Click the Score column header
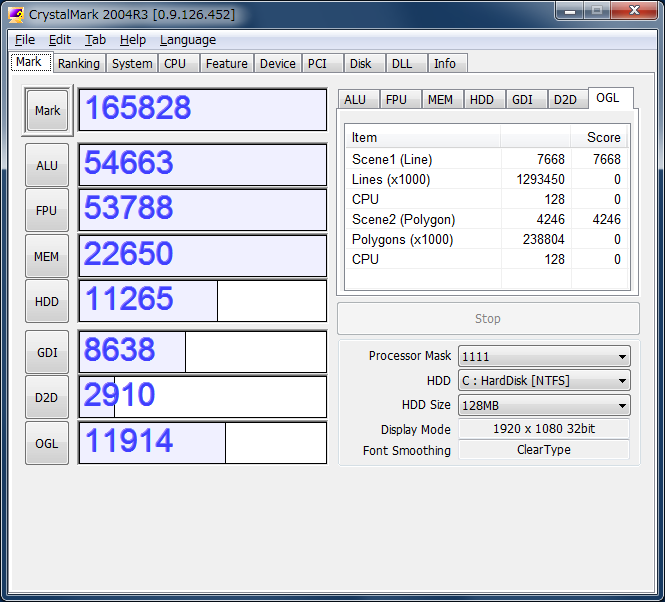665x602 pixels. pyautogui.click(x=603, y=137)
